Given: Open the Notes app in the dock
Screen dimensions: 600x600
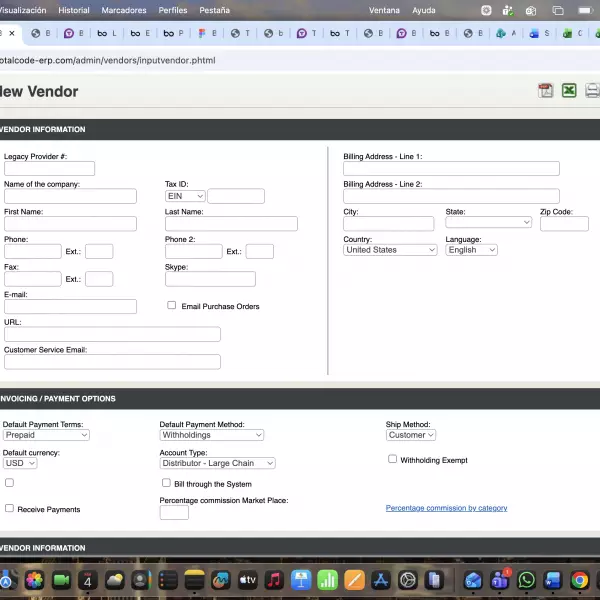Looking at the screenshot, I should click(194, 580).
